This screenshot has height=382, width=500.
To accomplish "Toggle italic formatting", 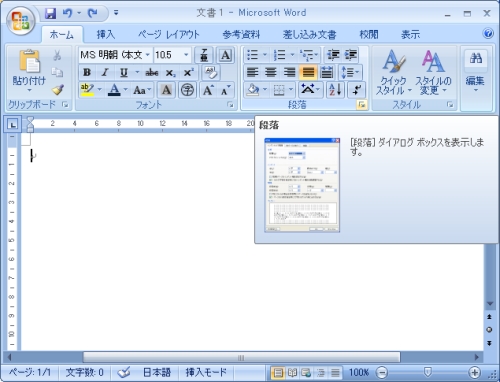I will pos(105,72).
